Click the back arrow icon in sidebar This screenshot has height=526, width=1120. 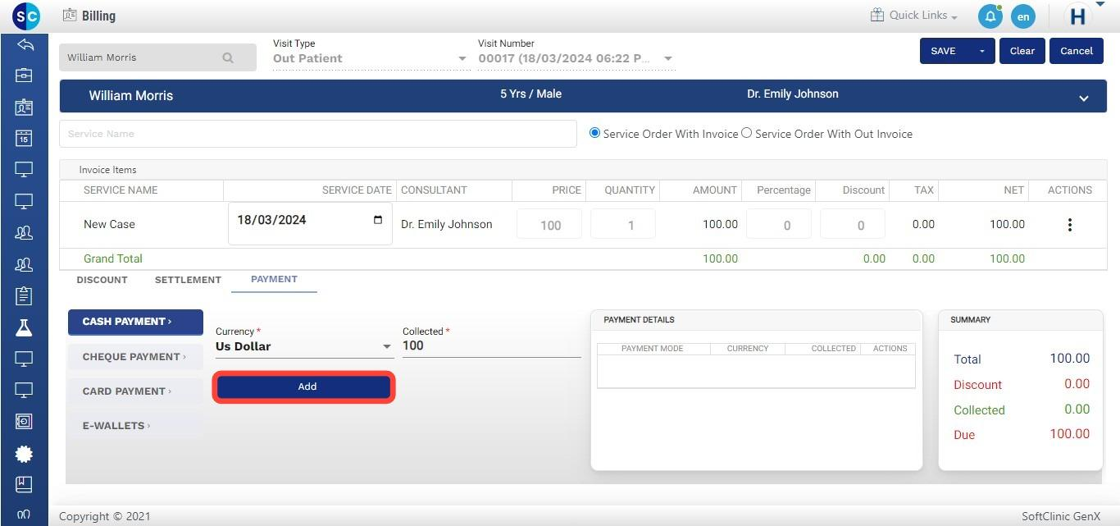click(24, 45)
